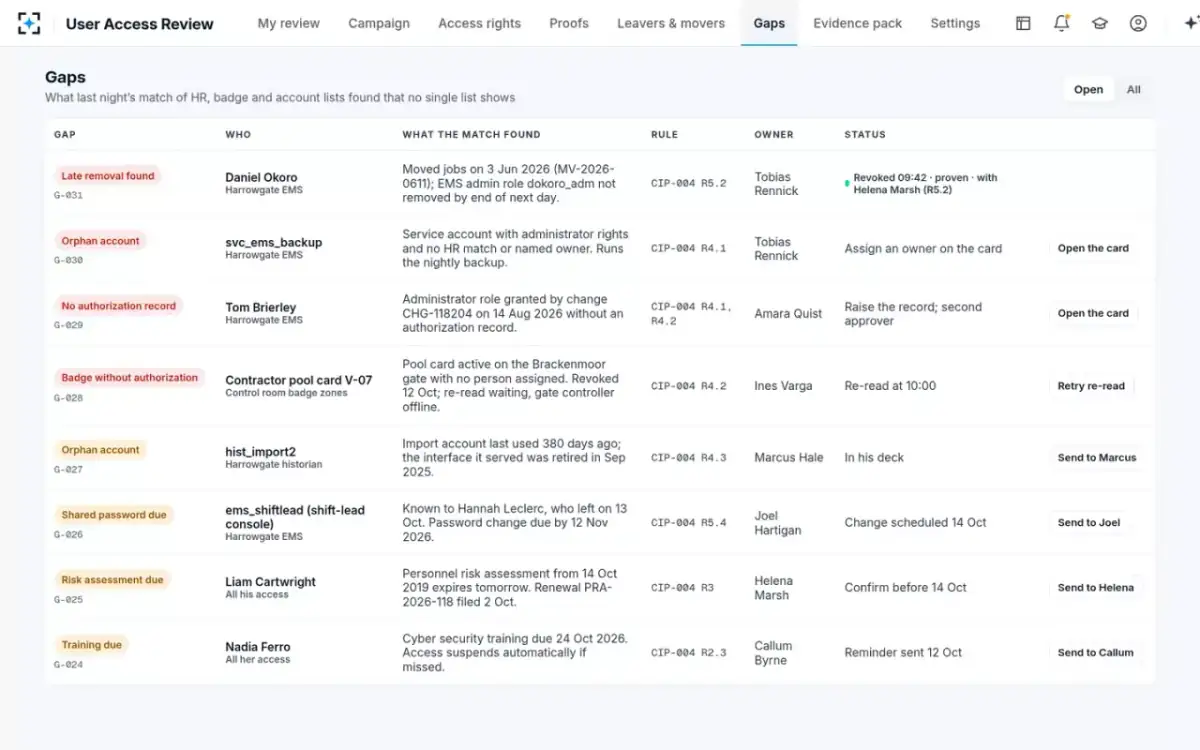Select the name Liam Cartwright
Image resolution: width=1200 pixels, height=750 pixels.
click(270, 582)
